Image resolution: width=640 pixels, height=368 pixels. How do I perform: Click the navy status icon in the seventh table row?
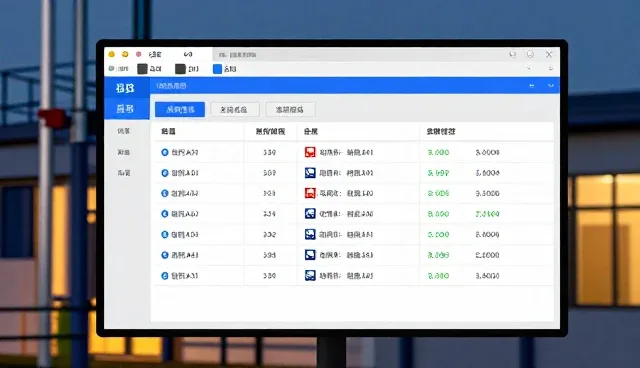[x=310, y=276]
